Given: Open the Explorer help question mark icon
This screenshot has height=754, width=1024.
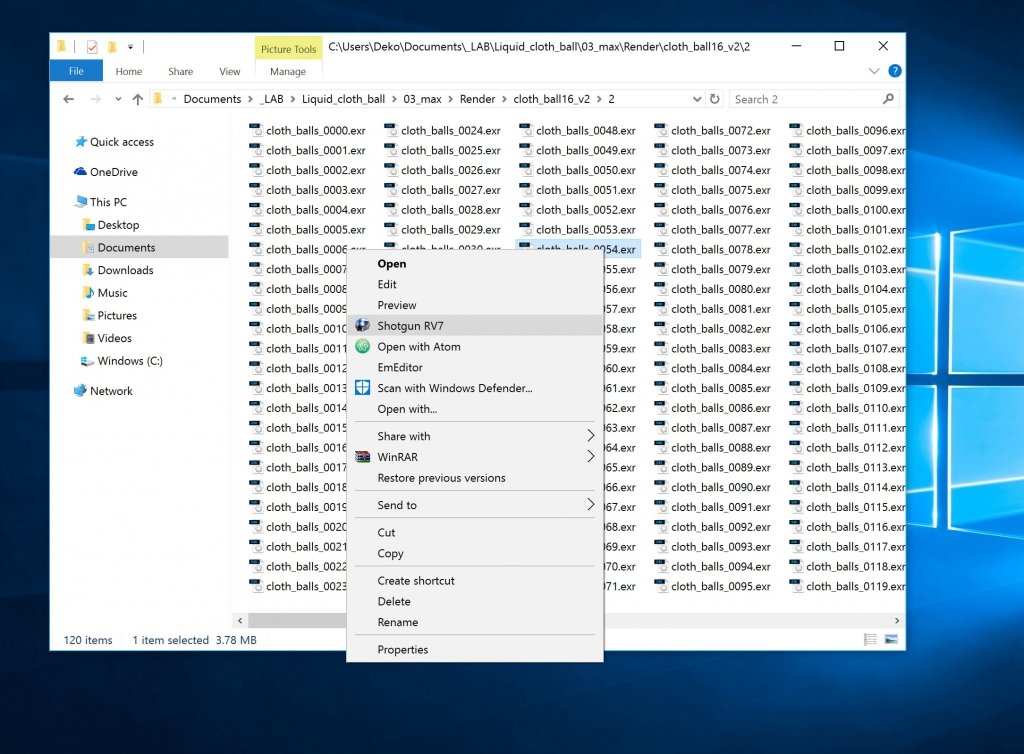Looking at the screenshot, I should point(895,71).
